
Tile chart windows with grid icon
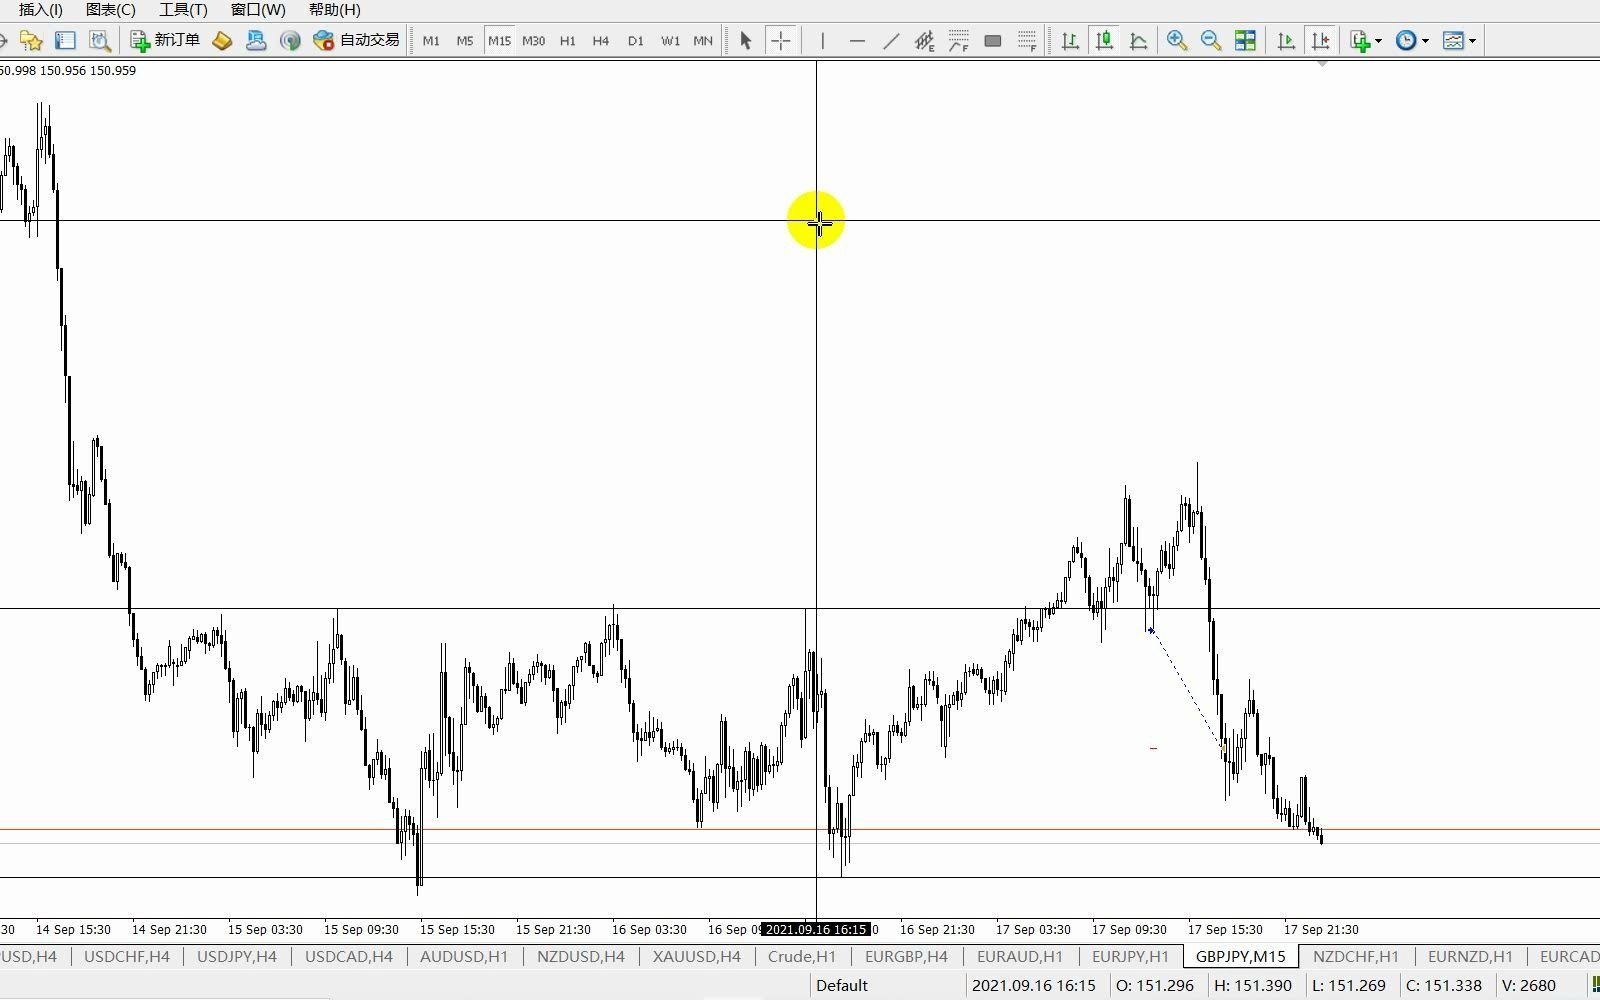click(x=1245, y=41)
